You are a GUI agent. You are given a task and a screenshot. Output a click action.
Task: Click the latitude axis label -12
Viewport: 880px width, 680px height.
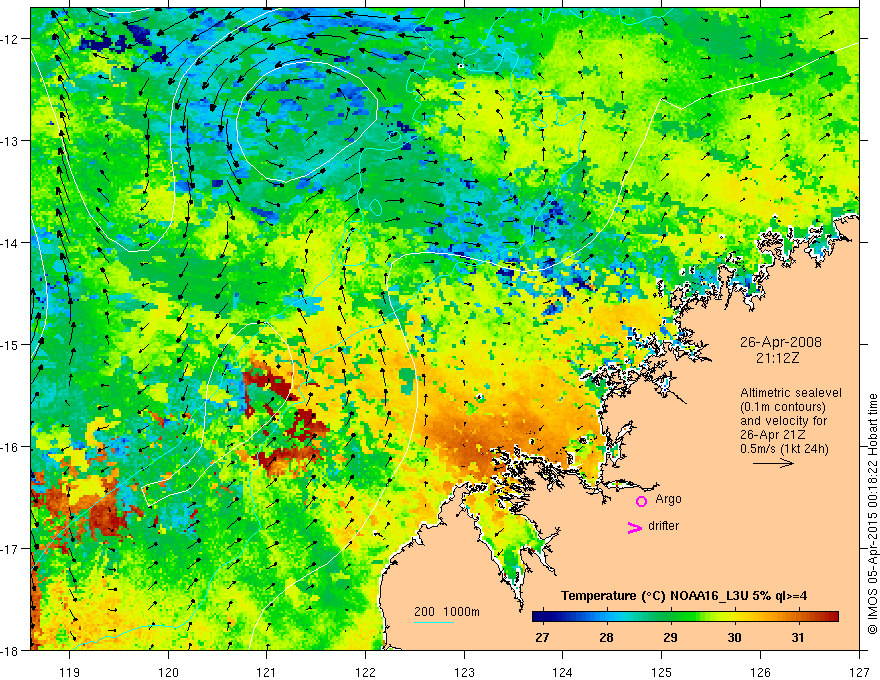pyautogui.click(x=10, y=39)
